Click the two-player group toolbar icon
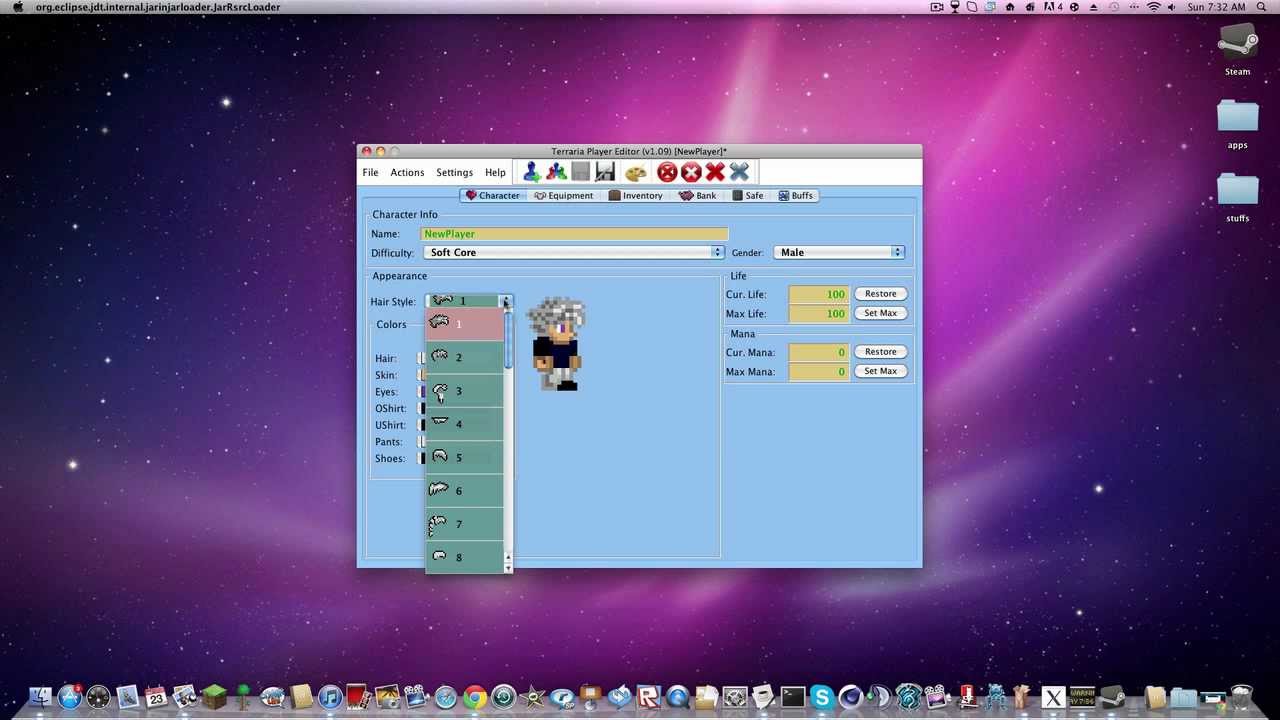The height and width of the screenshot is (720, 1280). (x=556, y=173)
